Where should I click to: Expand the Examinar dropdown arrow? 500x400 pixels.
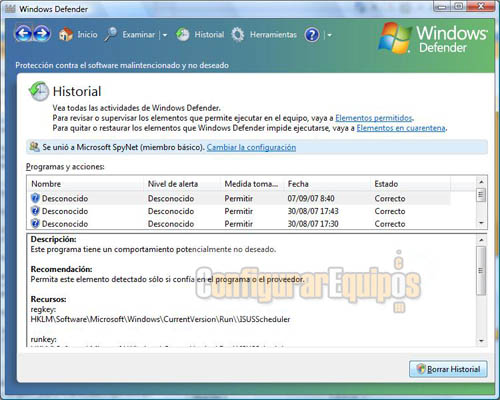pyautogui.click(x=165, y=35)
